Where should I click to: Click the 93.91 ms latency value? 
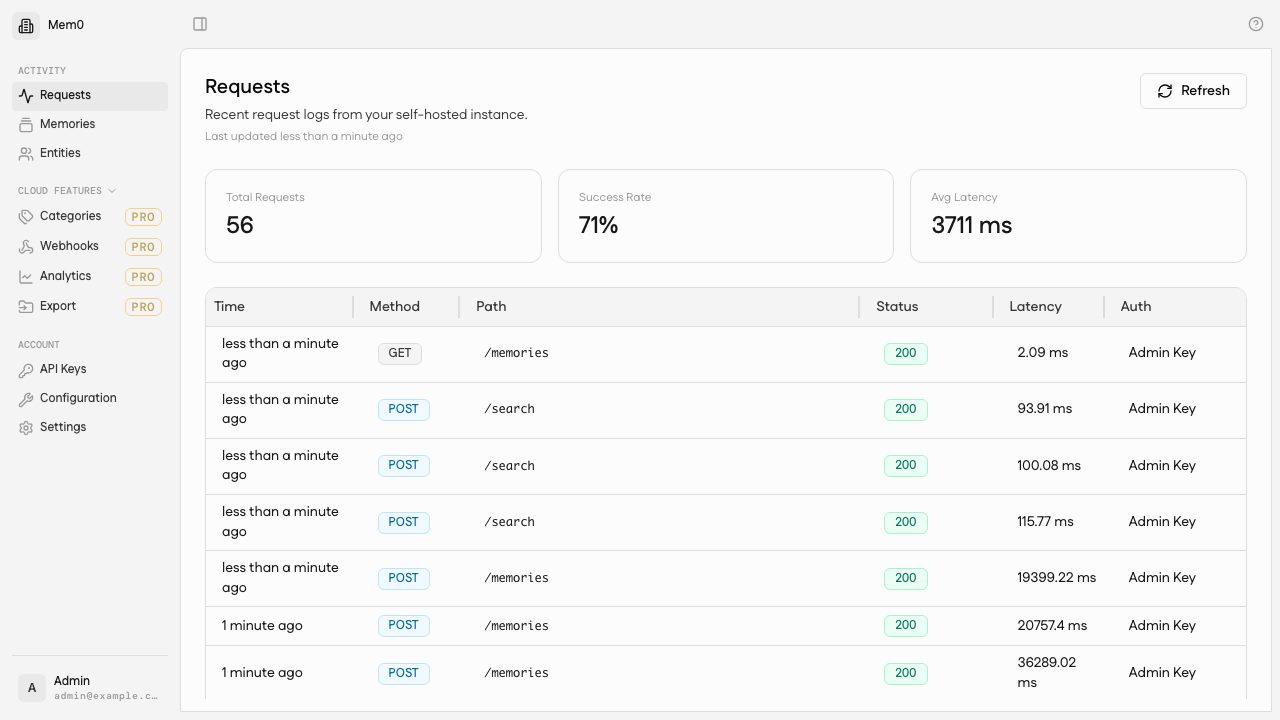pos(1045,409)
